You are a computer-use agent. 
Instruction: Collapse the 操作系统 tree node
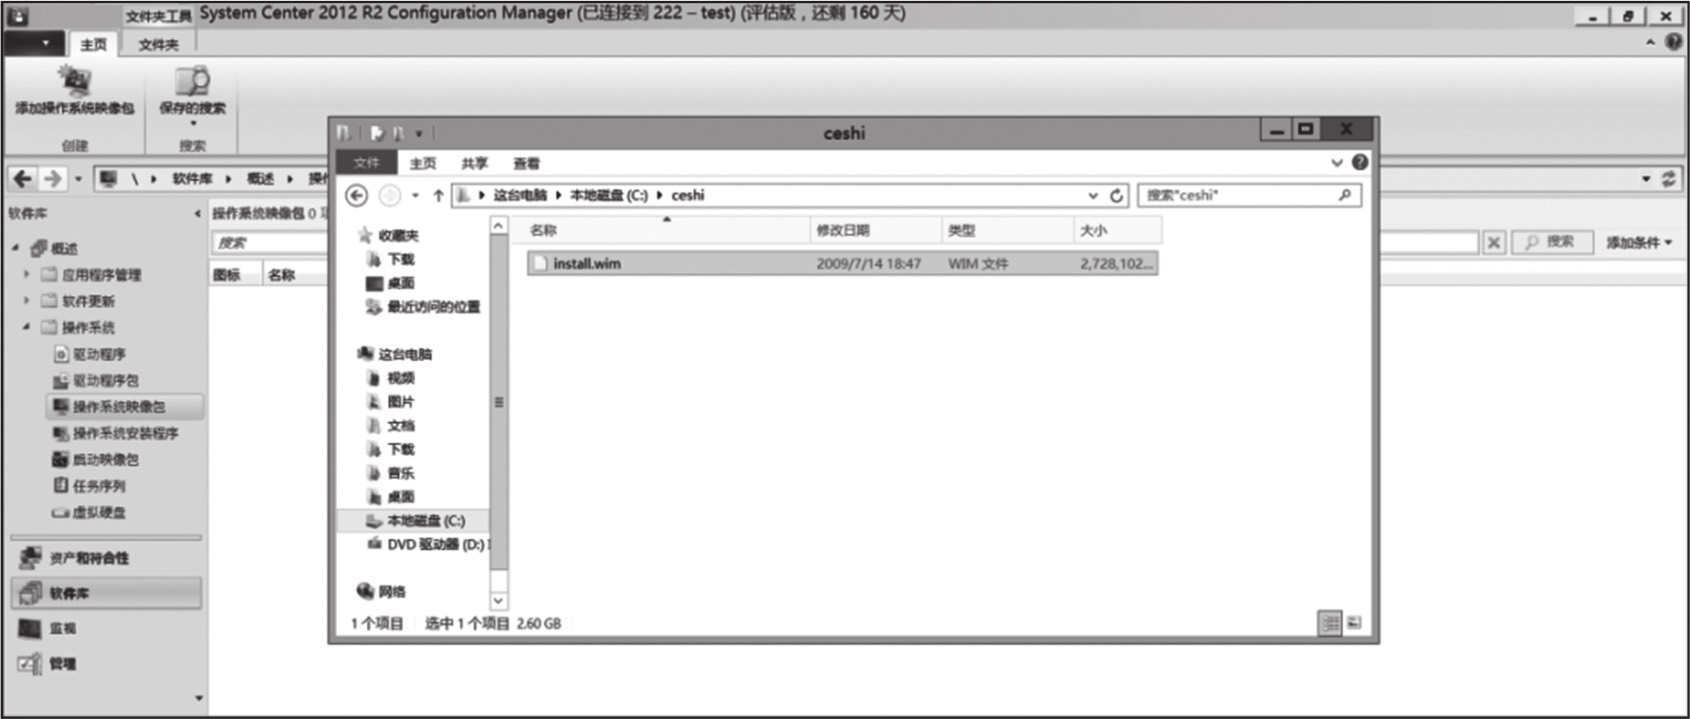pos(26,327)
